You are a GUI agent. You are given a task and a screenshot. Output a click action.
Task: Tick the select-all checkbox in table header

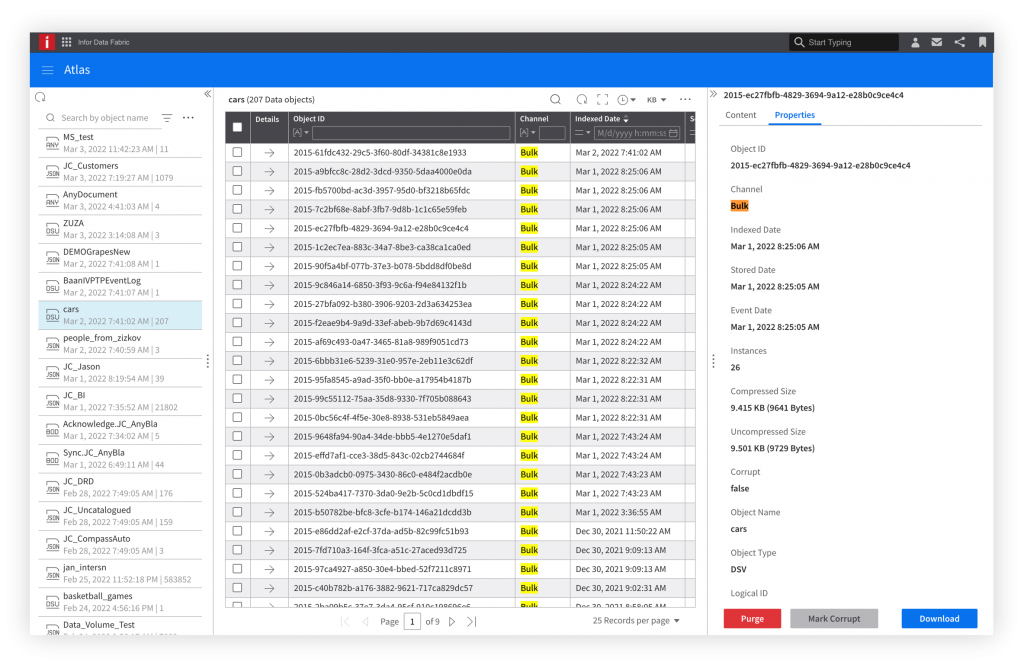(237, 127)
